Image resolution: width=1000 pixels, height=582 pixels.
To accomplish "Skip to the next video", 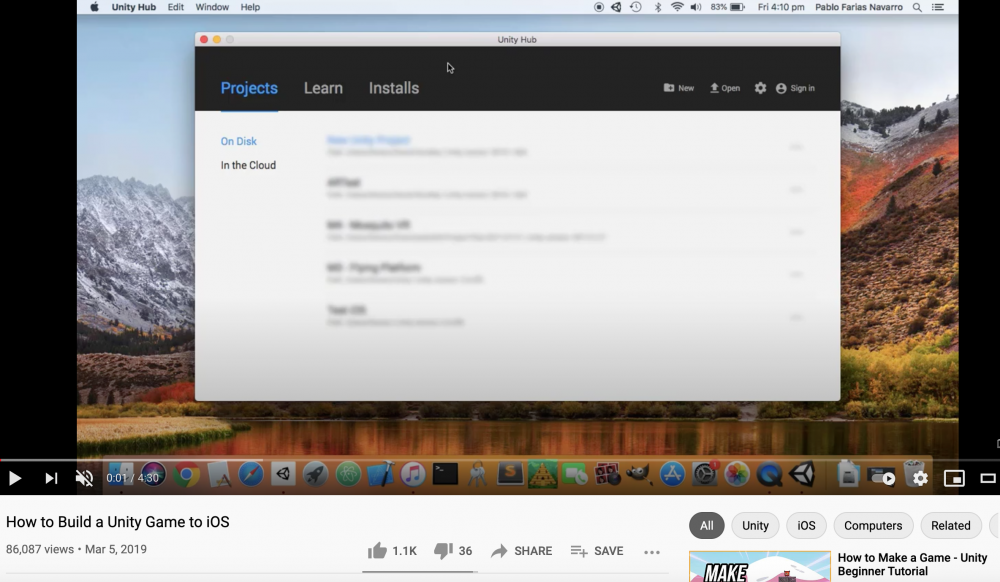I will point(51,478).
